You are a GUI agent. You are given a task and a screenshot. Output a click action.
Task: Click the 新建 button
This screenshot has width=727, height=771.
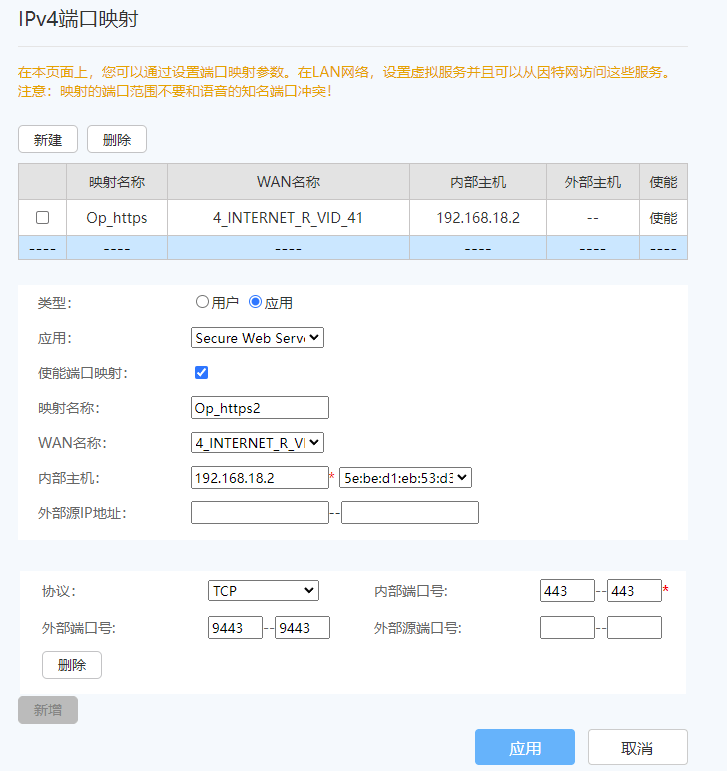48,140
